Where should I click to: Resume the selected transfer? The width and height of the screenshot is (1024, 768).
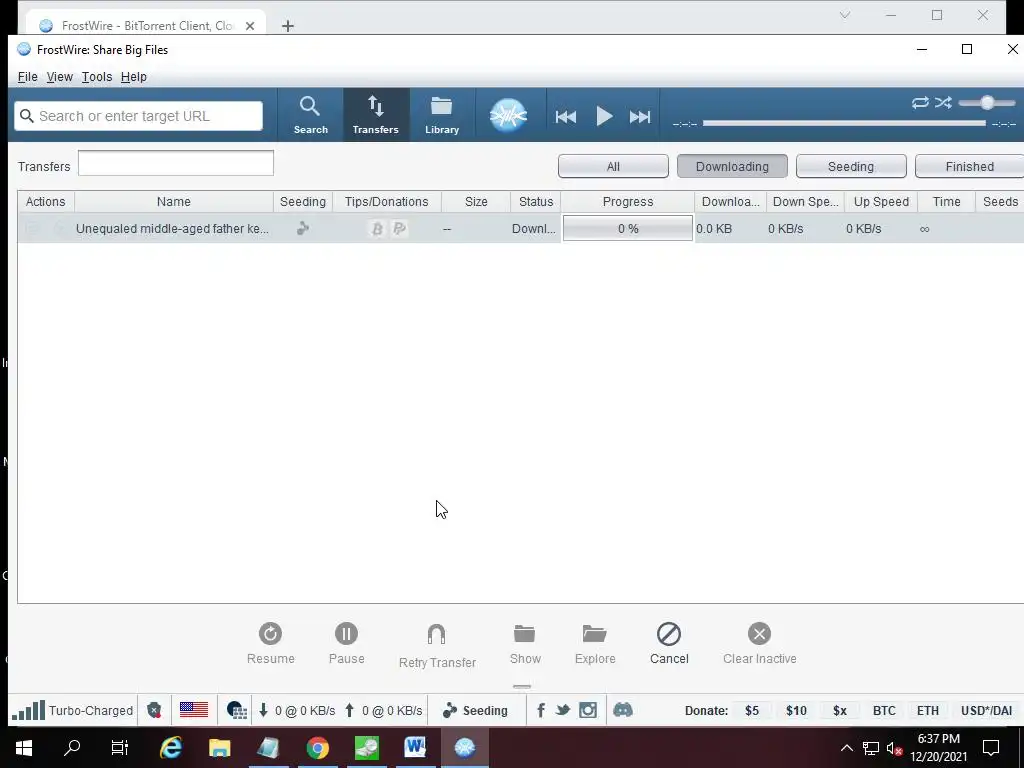[x=270, y=643]
